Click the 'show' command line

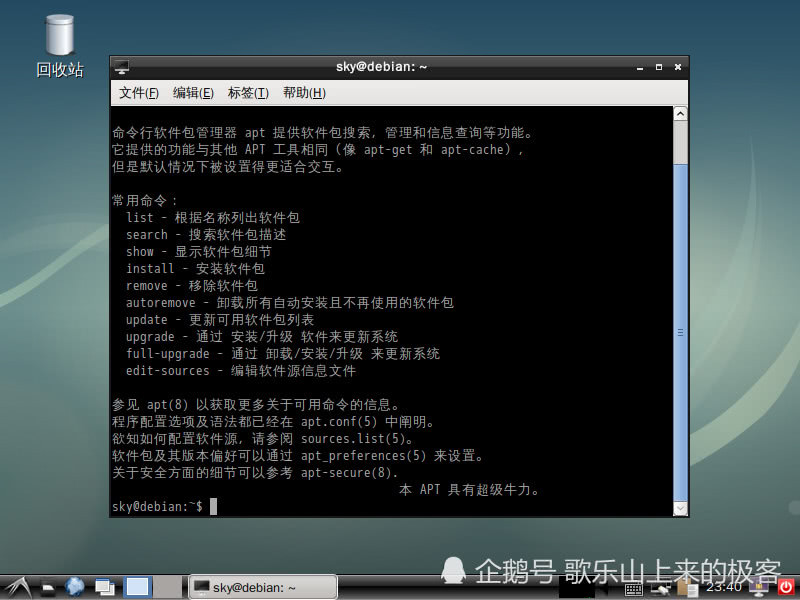(x=199, y=252)
